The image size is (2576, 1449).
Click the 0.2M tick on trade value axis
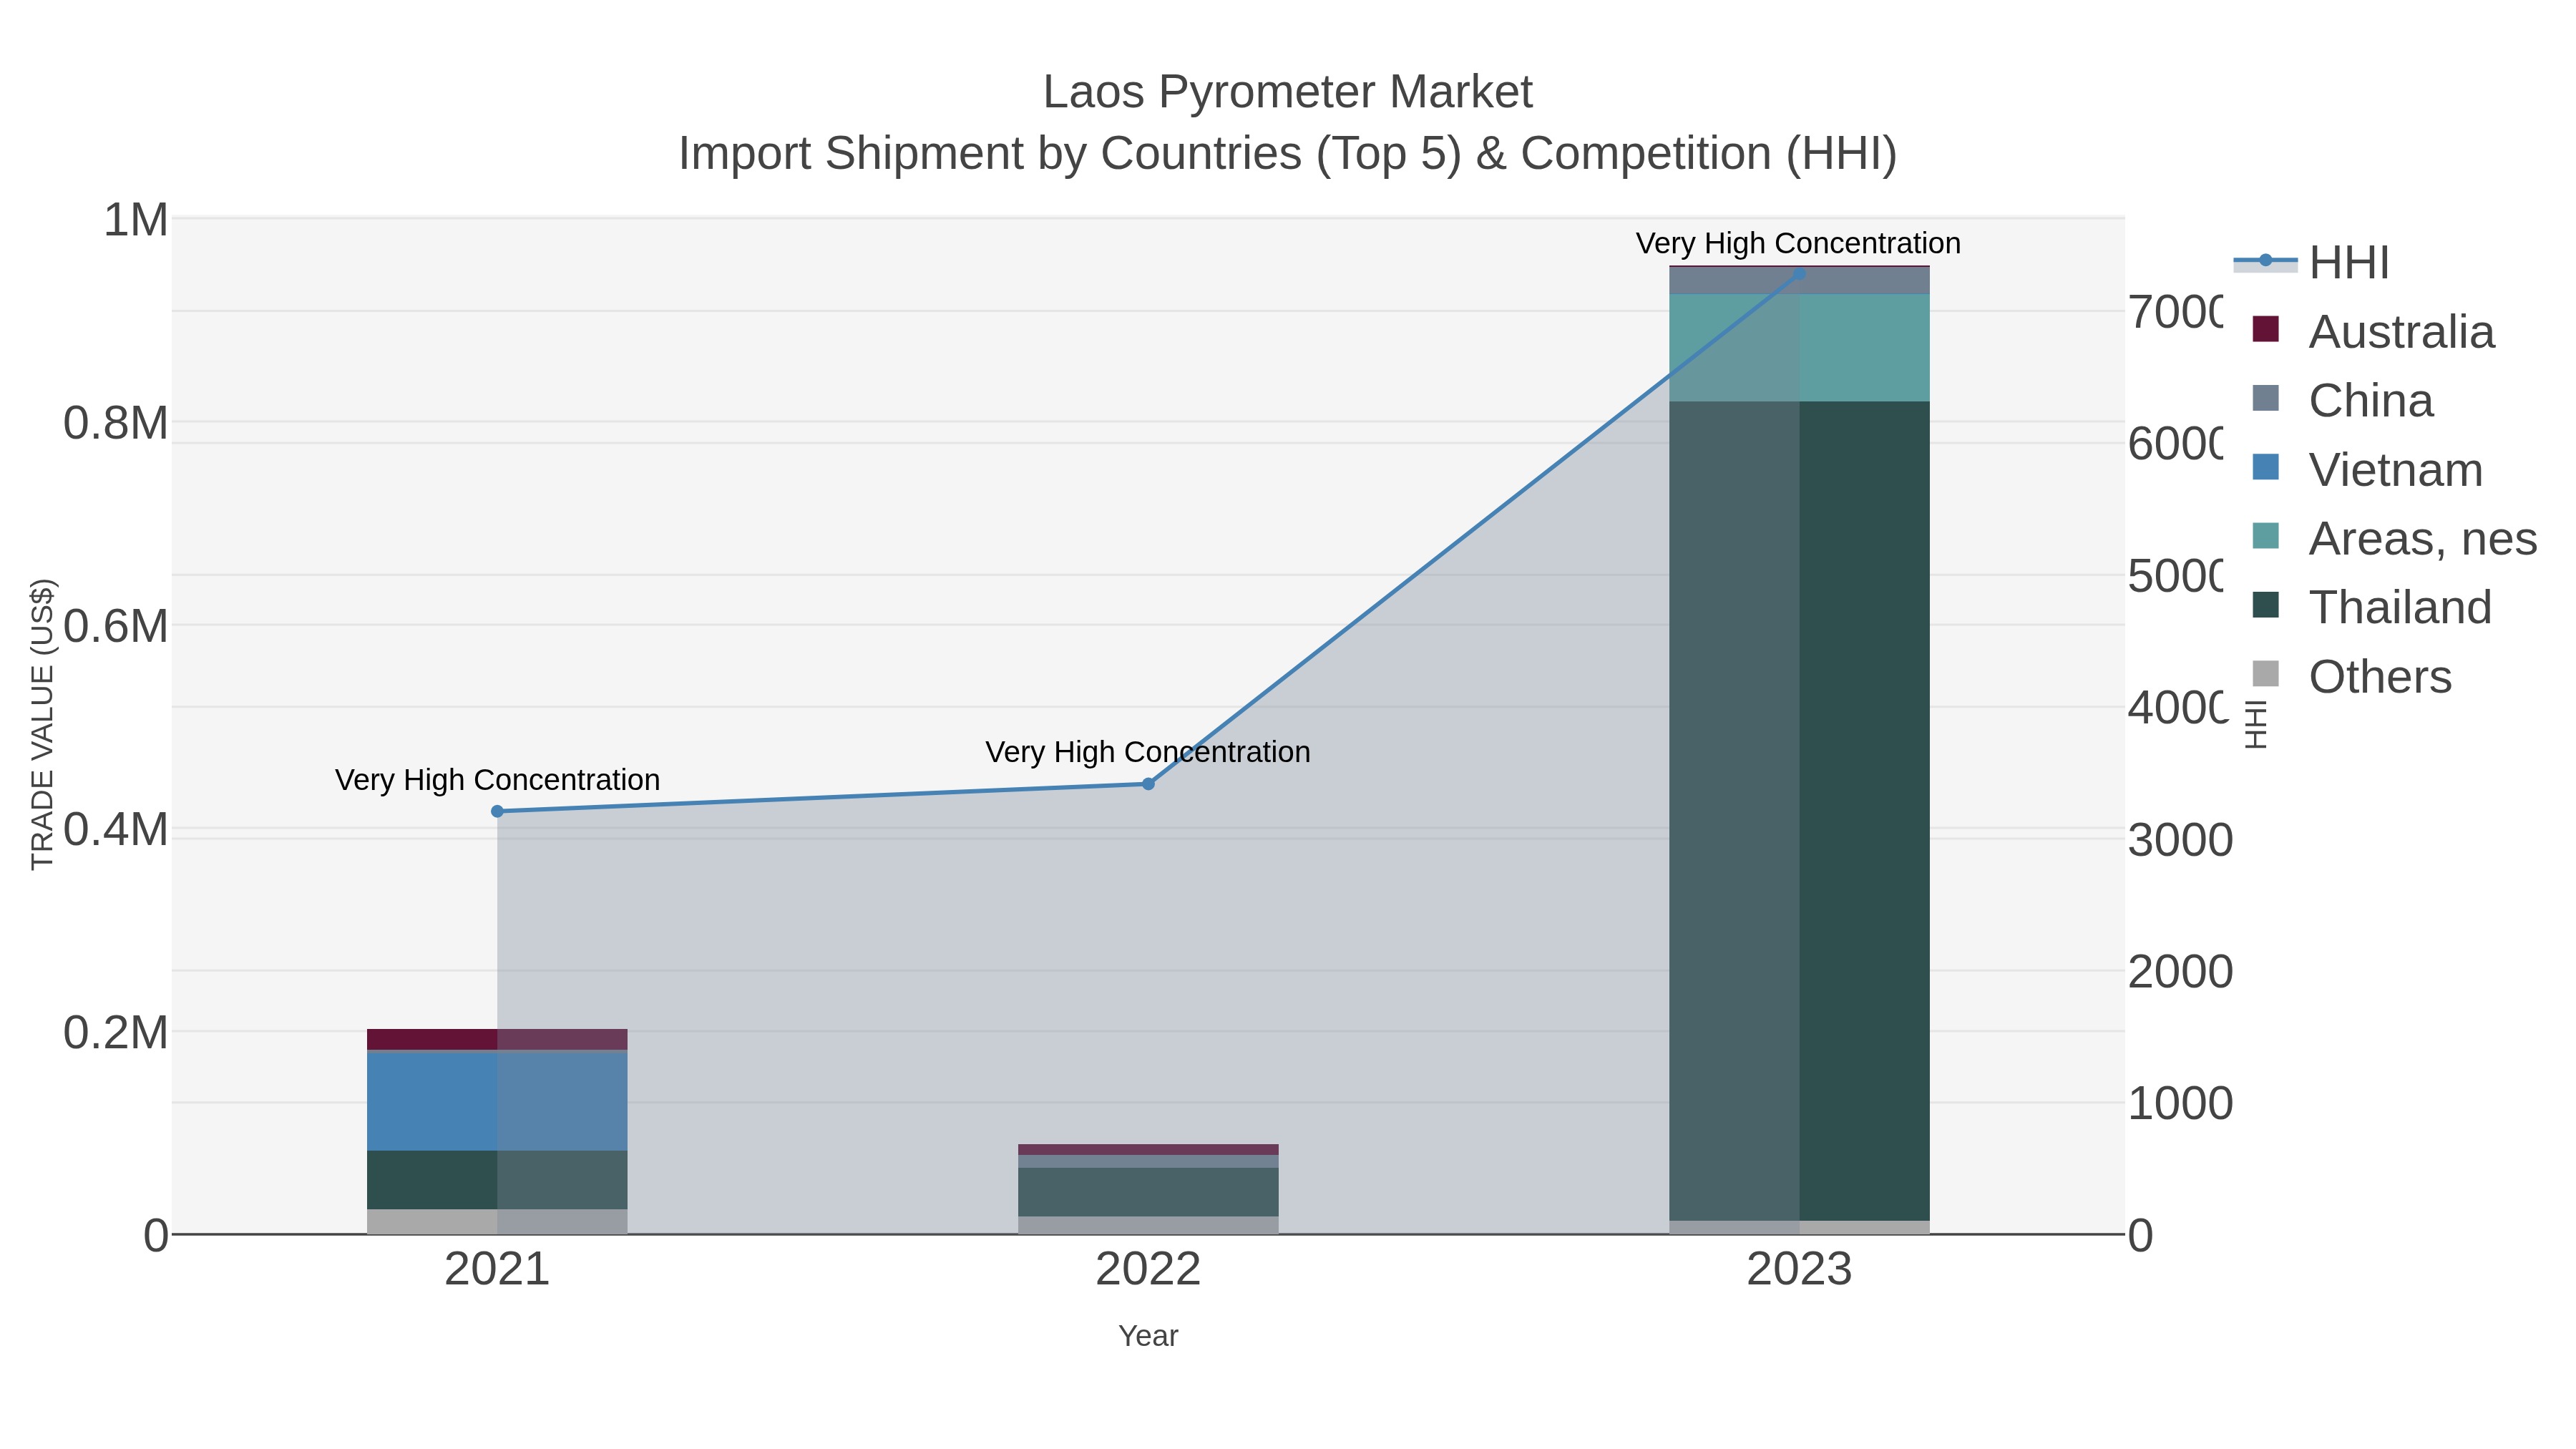(x=115, y=1033)
